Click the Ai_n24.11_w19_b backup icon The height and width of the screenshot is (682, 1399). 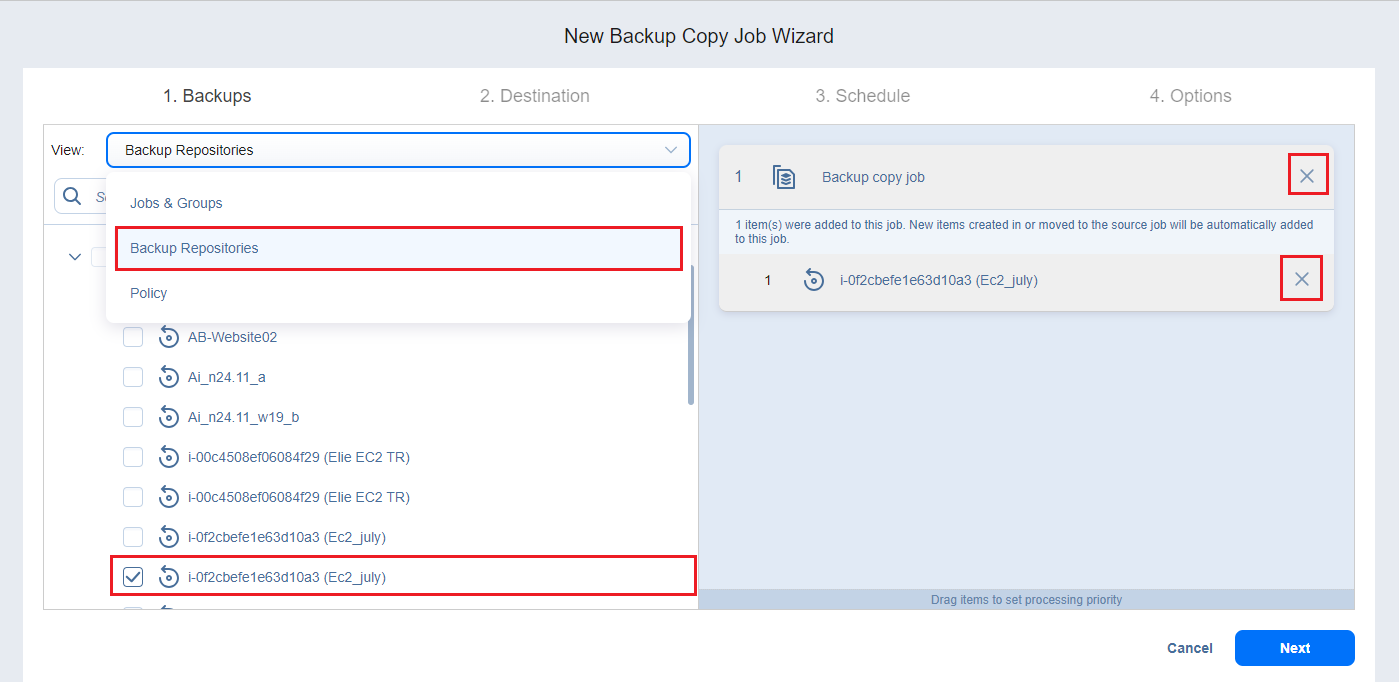coord(169,417)
